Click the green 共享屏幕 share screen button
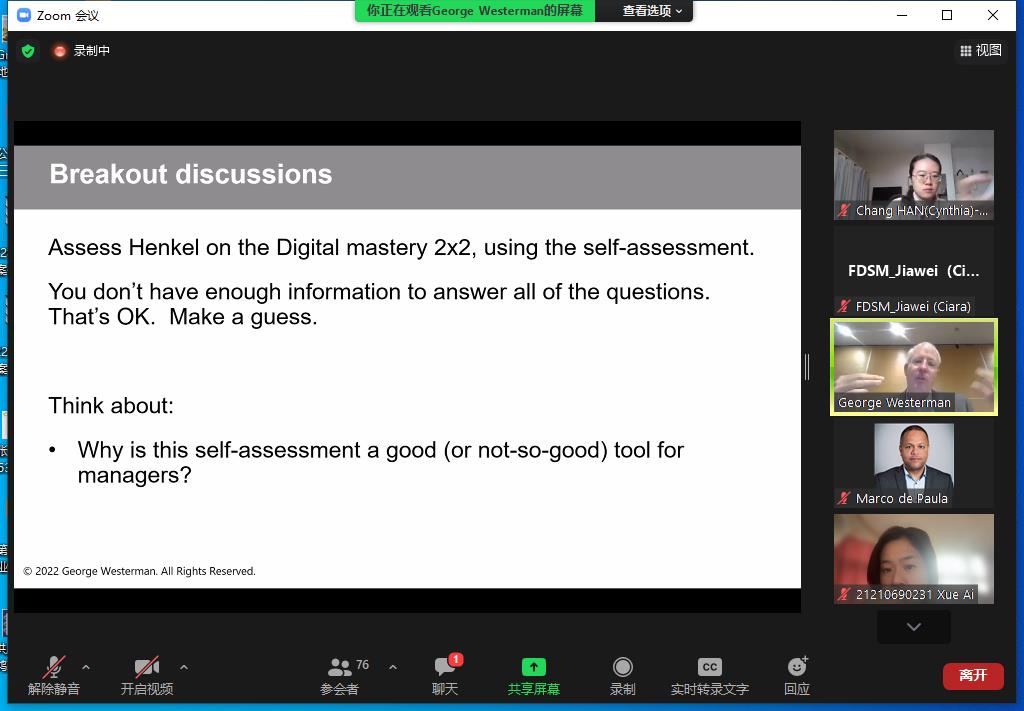 pos(534,676)
